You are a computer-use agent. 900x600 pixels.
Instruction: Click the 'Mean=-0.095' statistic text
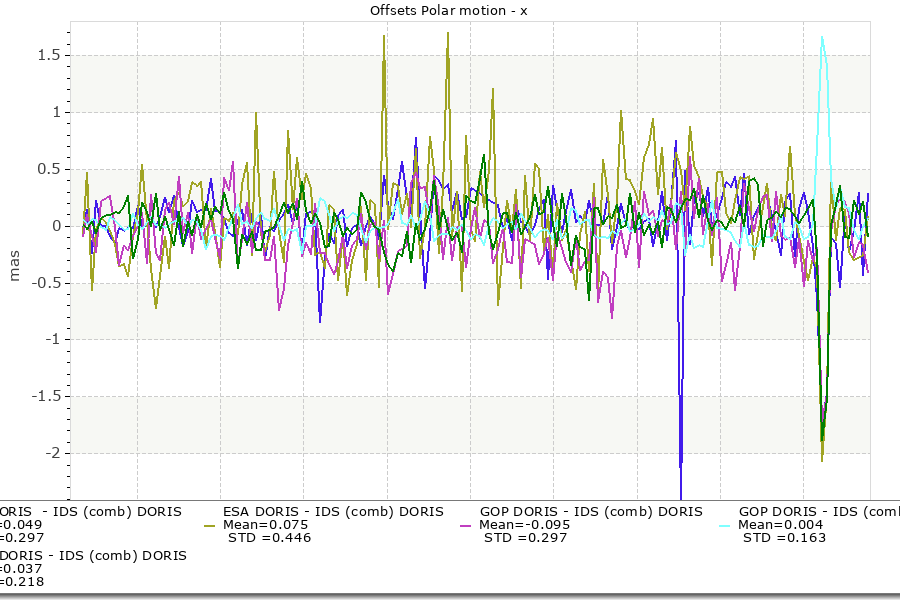525,525
